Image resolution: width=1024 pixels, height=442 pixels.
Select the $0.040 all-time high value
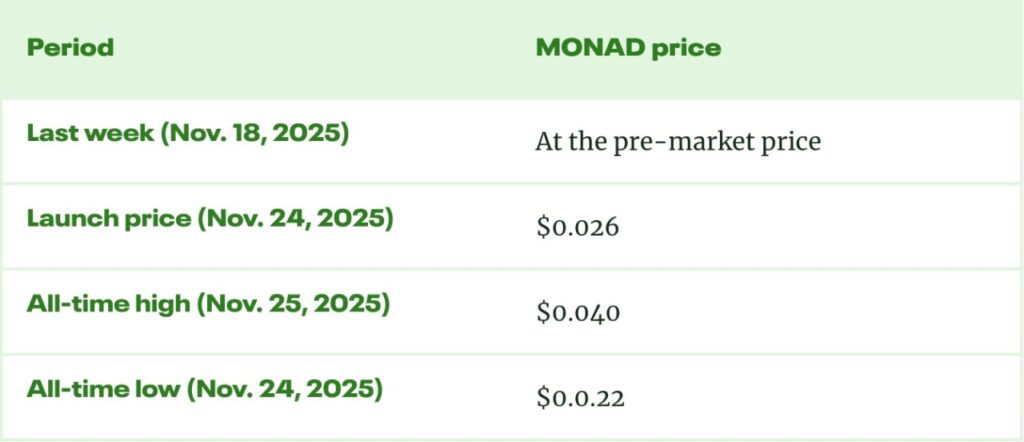(578, 312)
